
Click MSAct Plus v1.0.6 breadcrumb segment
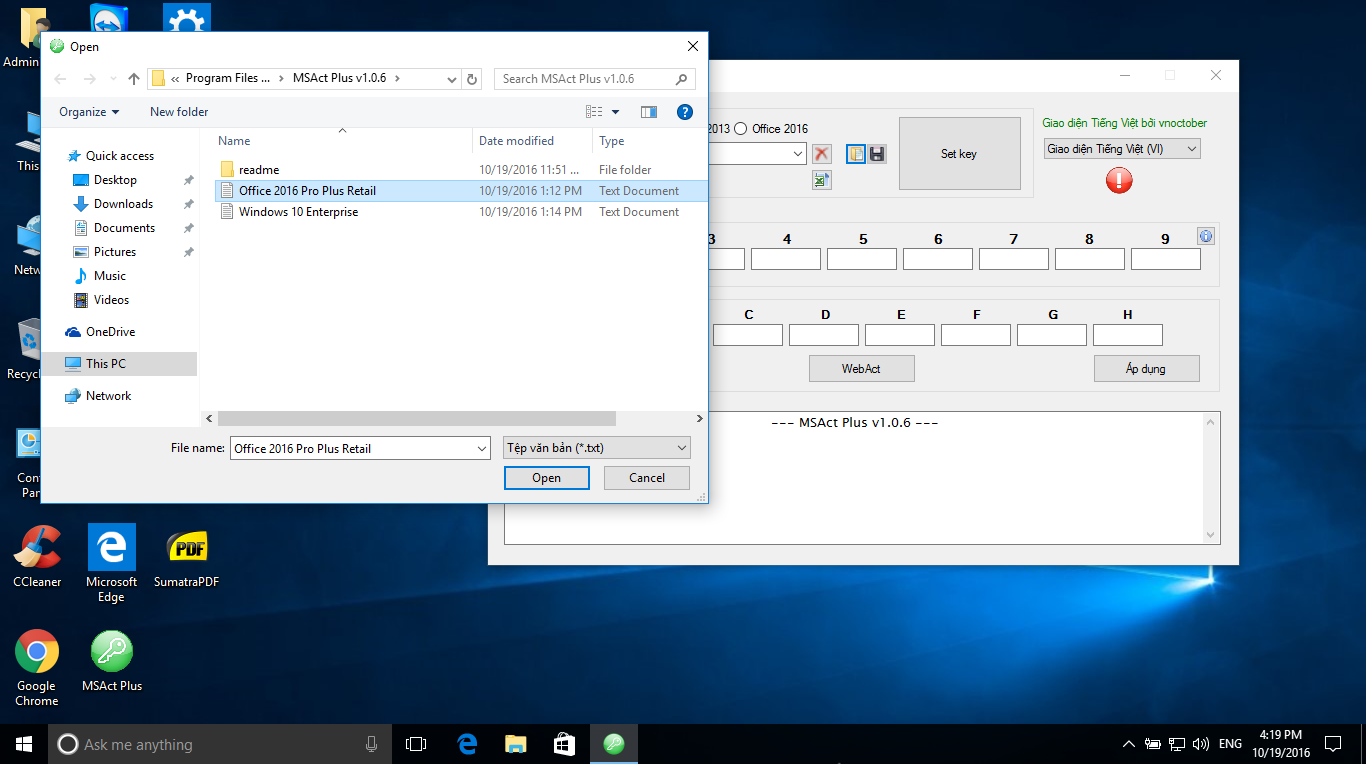coord(340,78)
